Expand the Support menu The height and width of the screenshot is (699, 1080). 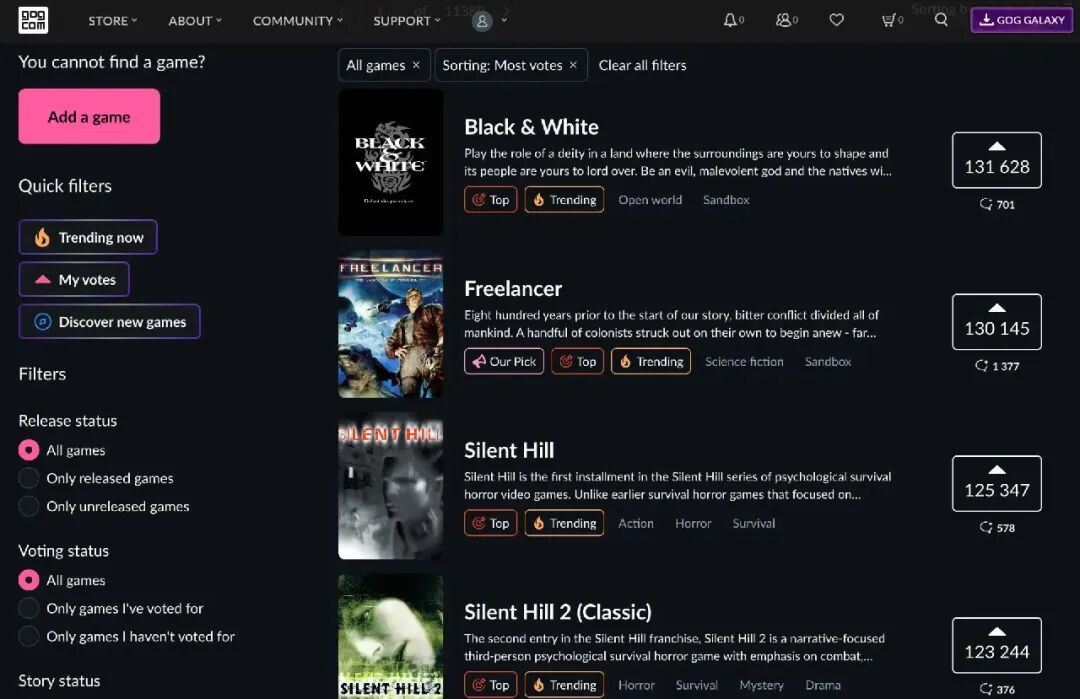(x=406, y=21)
